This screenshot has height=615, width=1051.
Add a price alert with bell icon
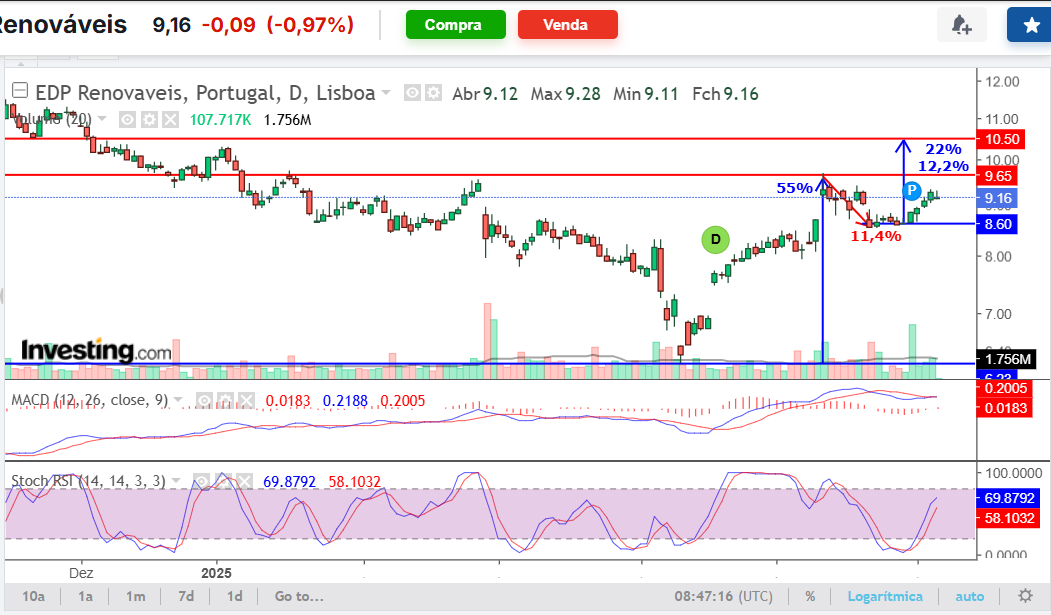coord(961,25)
